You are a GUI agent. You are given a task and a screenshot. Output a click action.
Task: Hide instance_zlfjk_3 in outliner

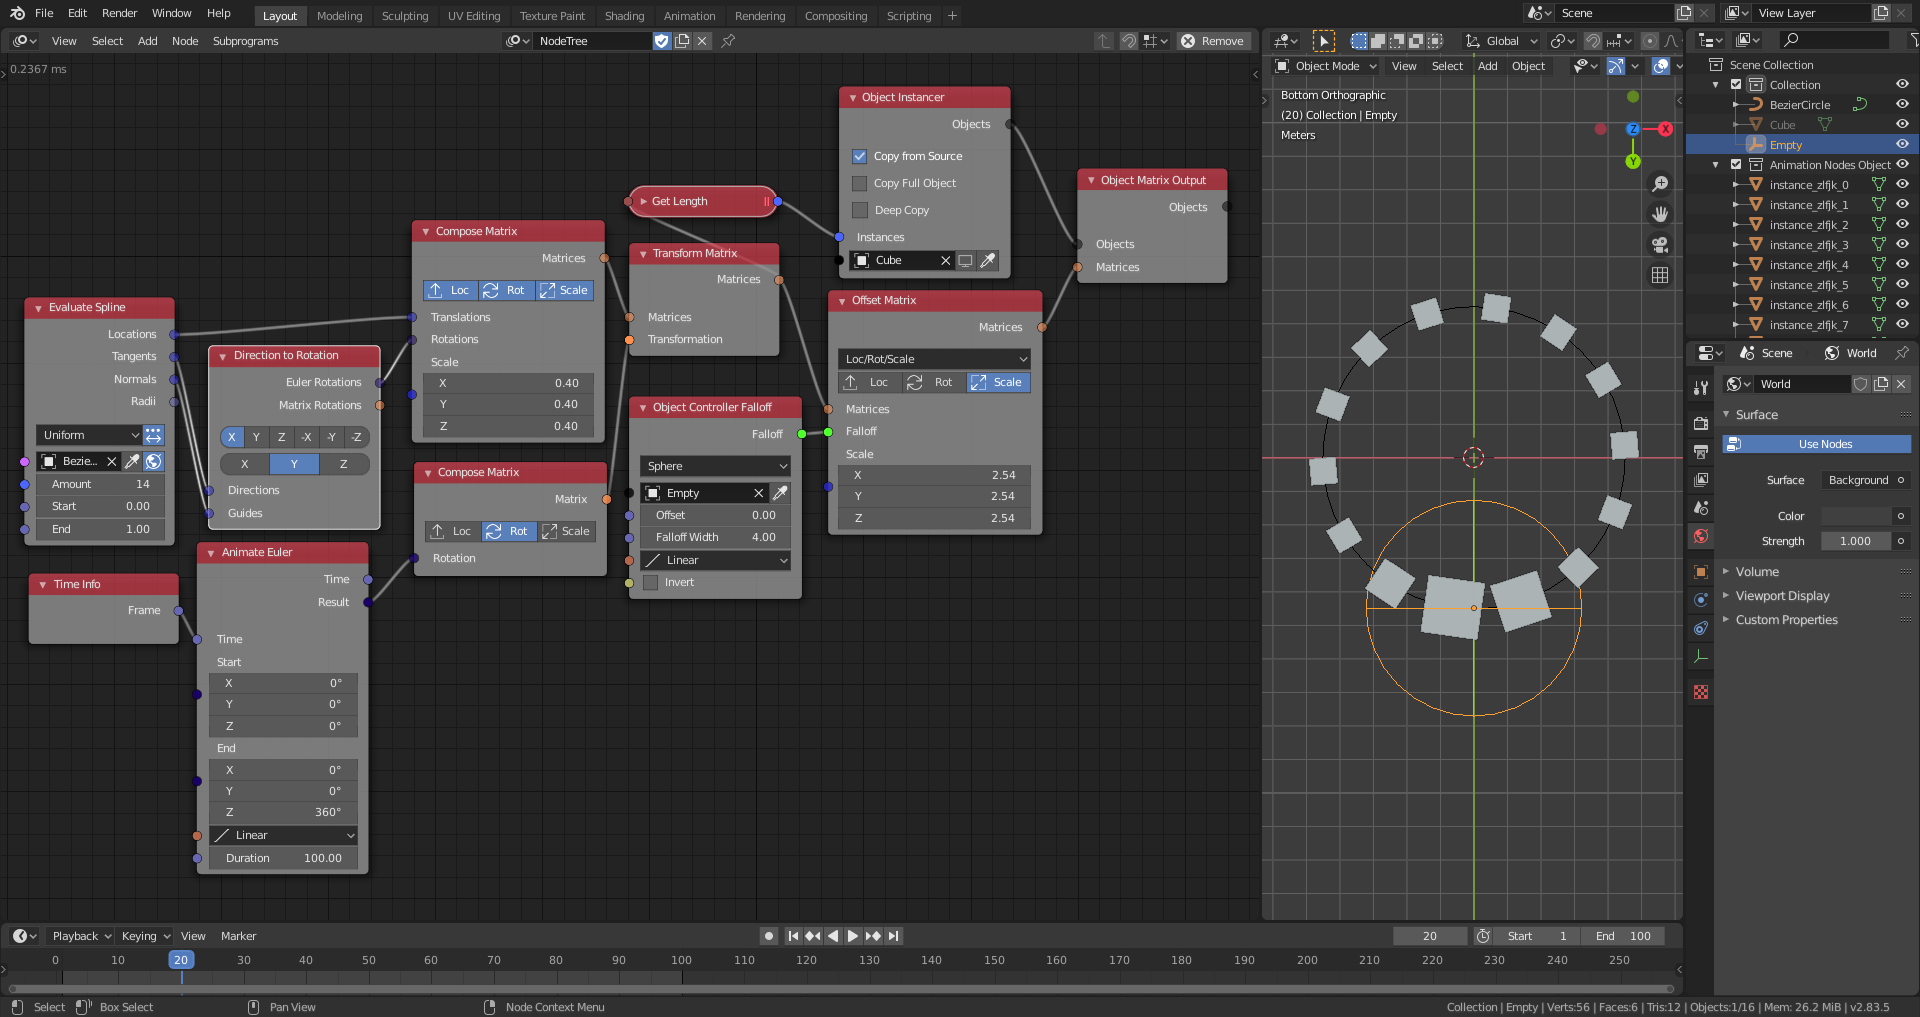point(1902,244)
